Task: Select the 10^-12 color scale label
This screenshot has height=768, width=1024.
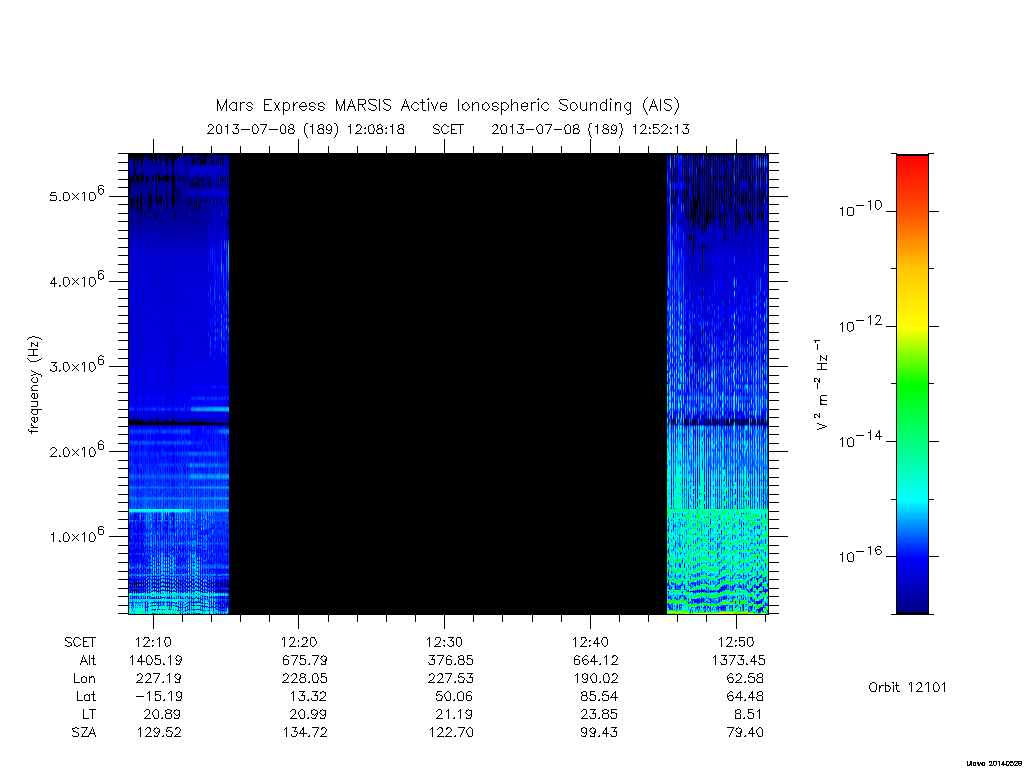Action: tap(860, 324)
